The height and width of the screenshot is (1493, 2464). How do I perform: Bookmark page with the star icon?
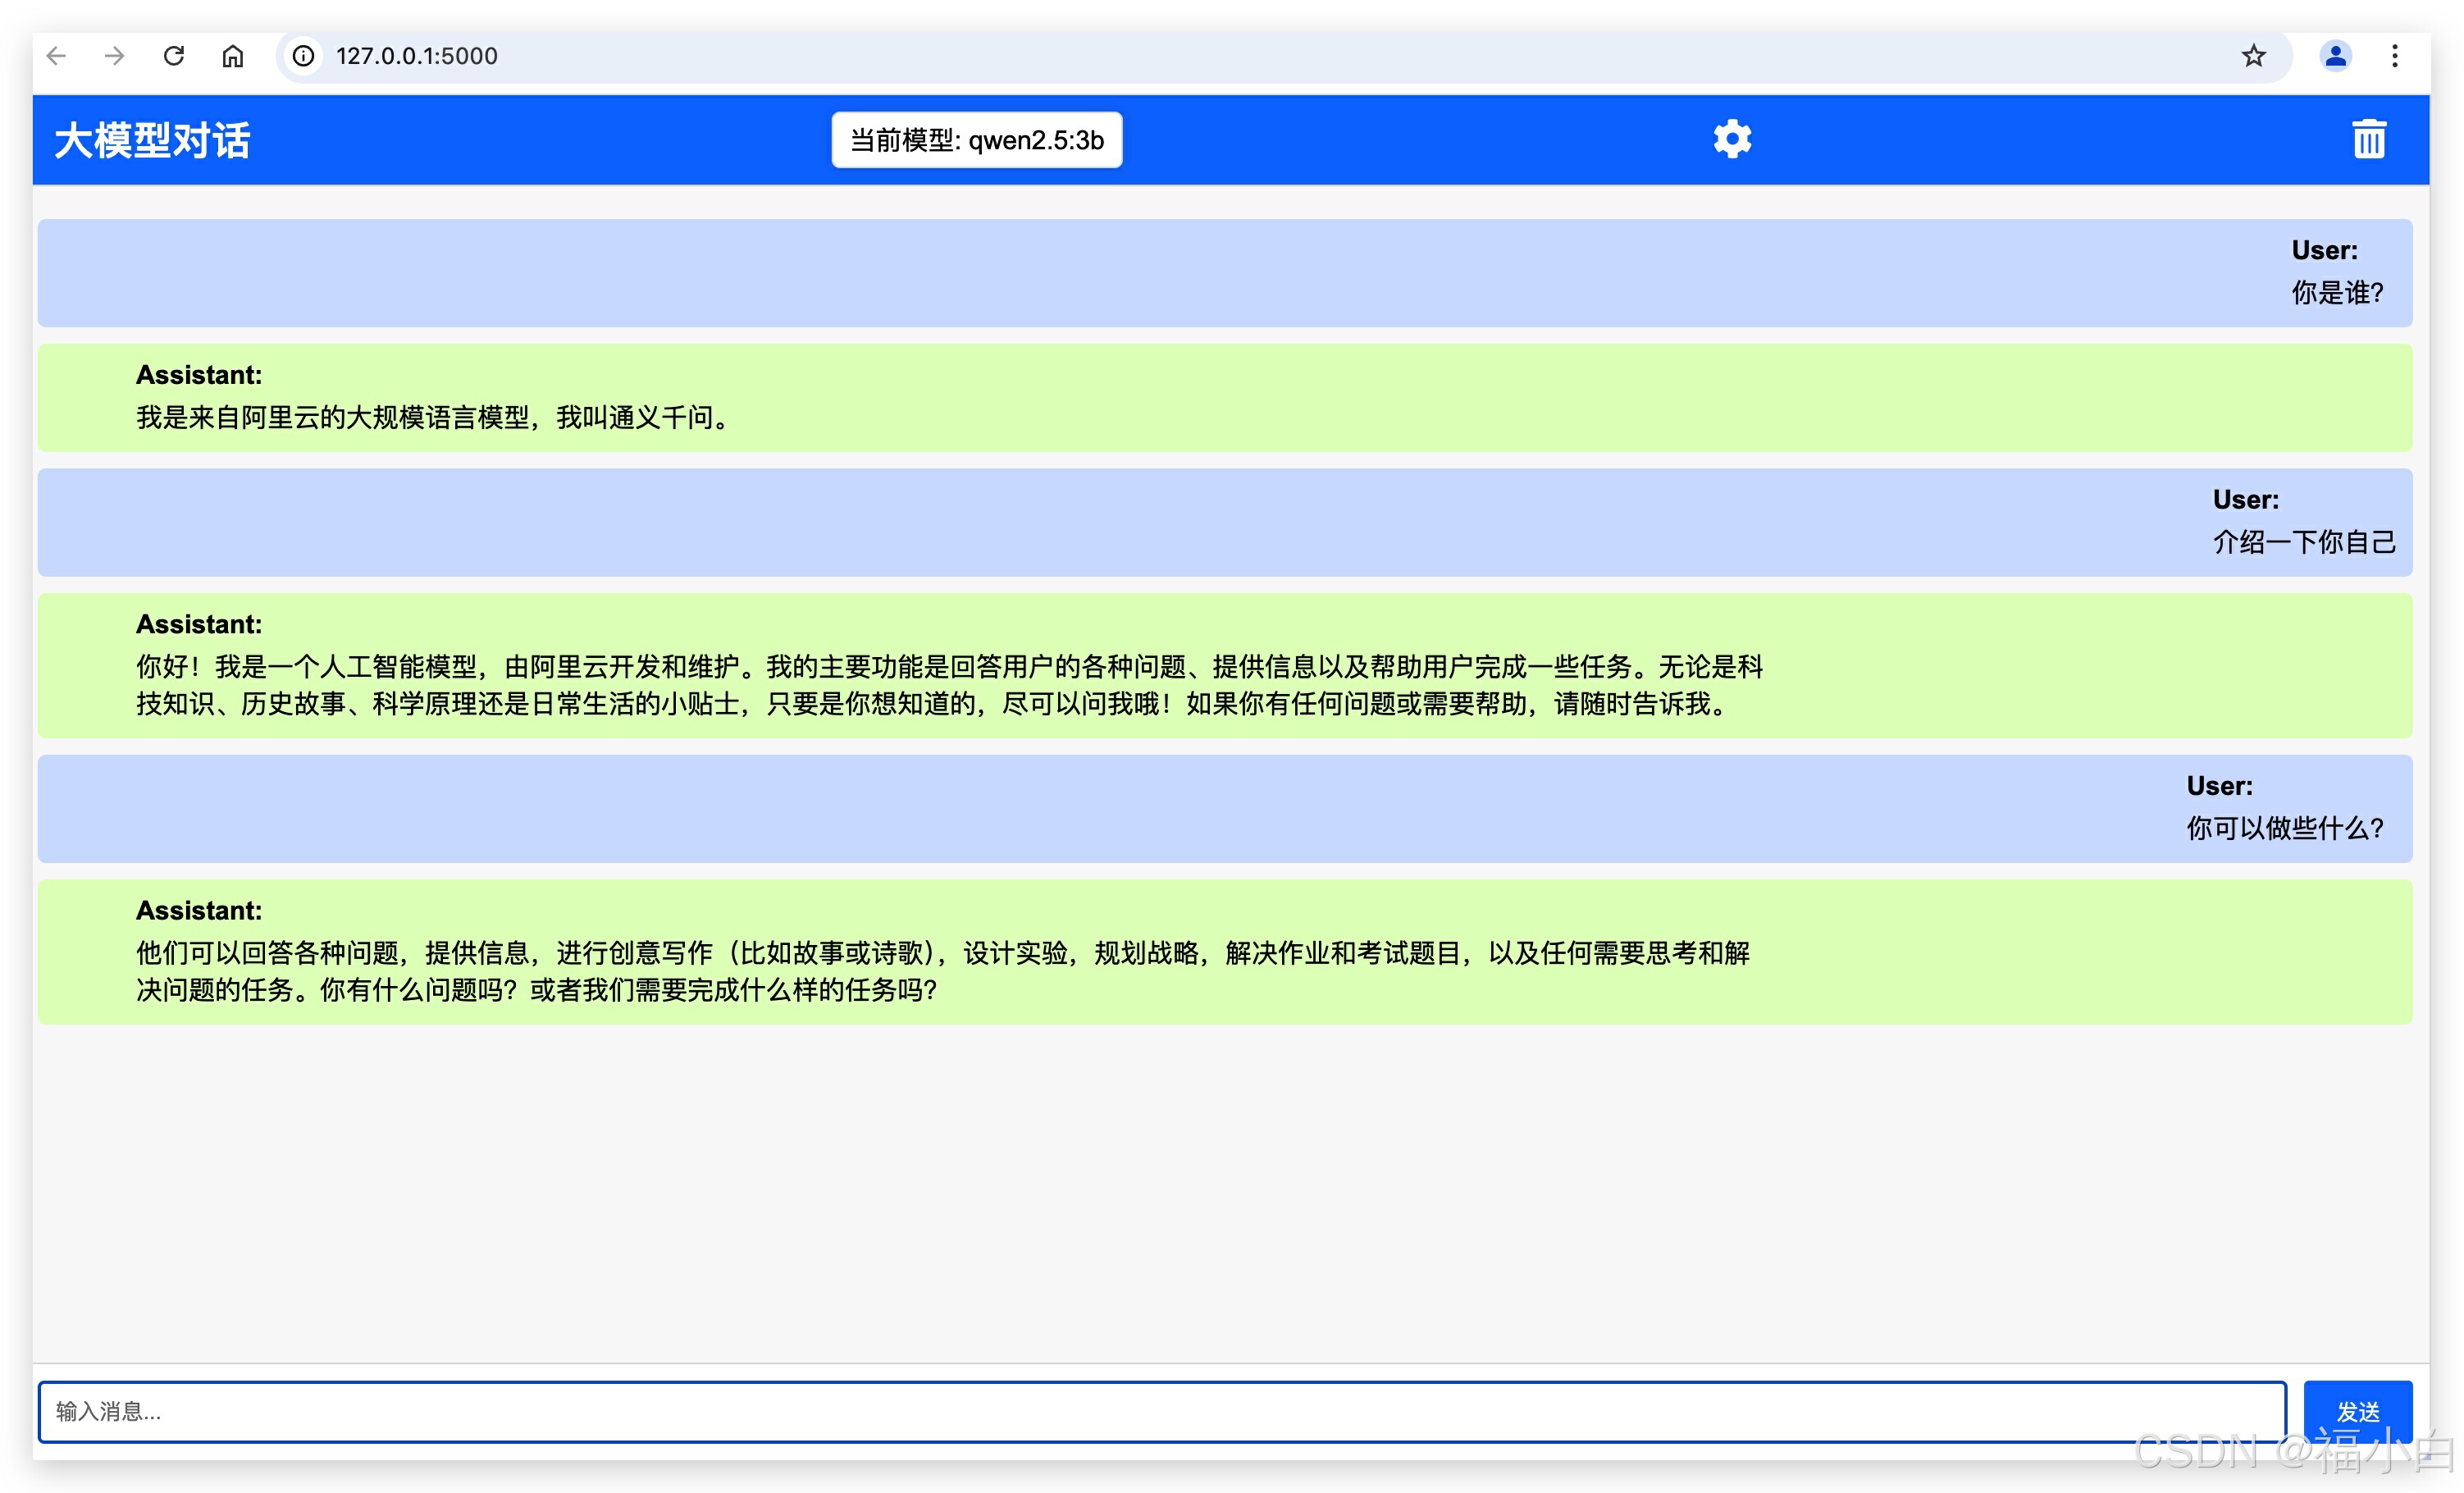[x=2253, y=56]
